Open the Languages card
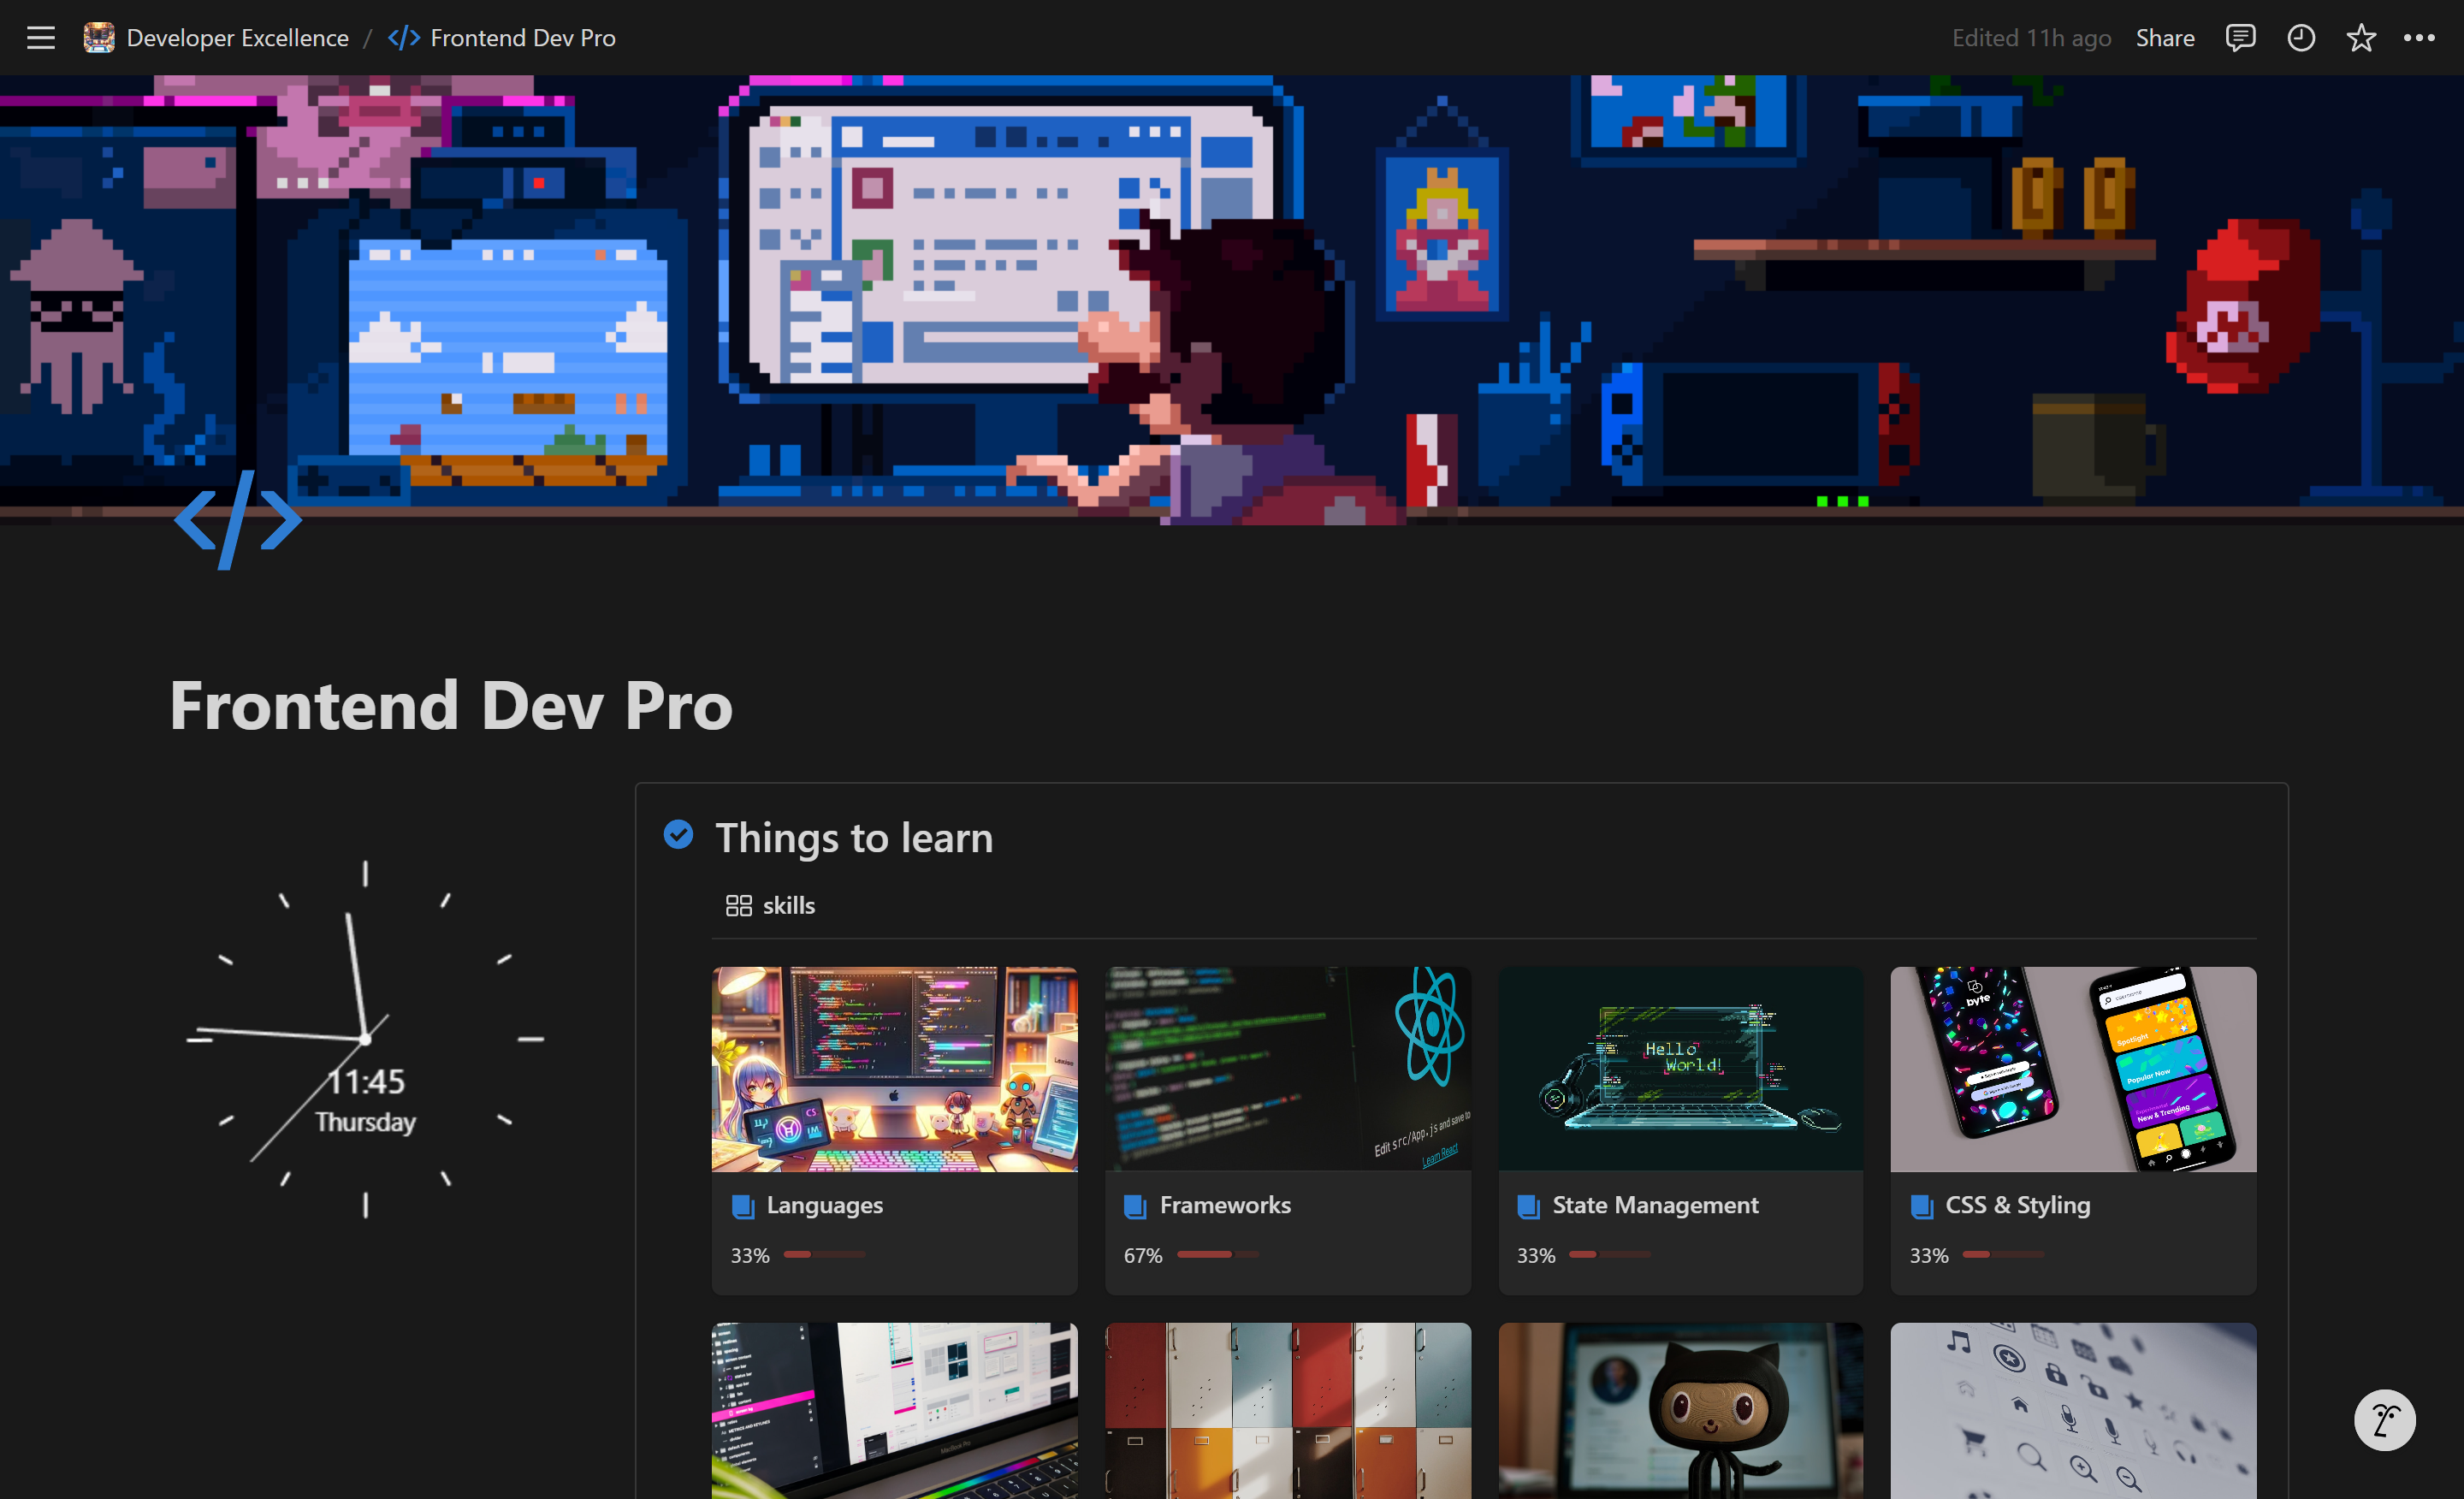The image size is (2464, 1499). (x=893, y=1130)
